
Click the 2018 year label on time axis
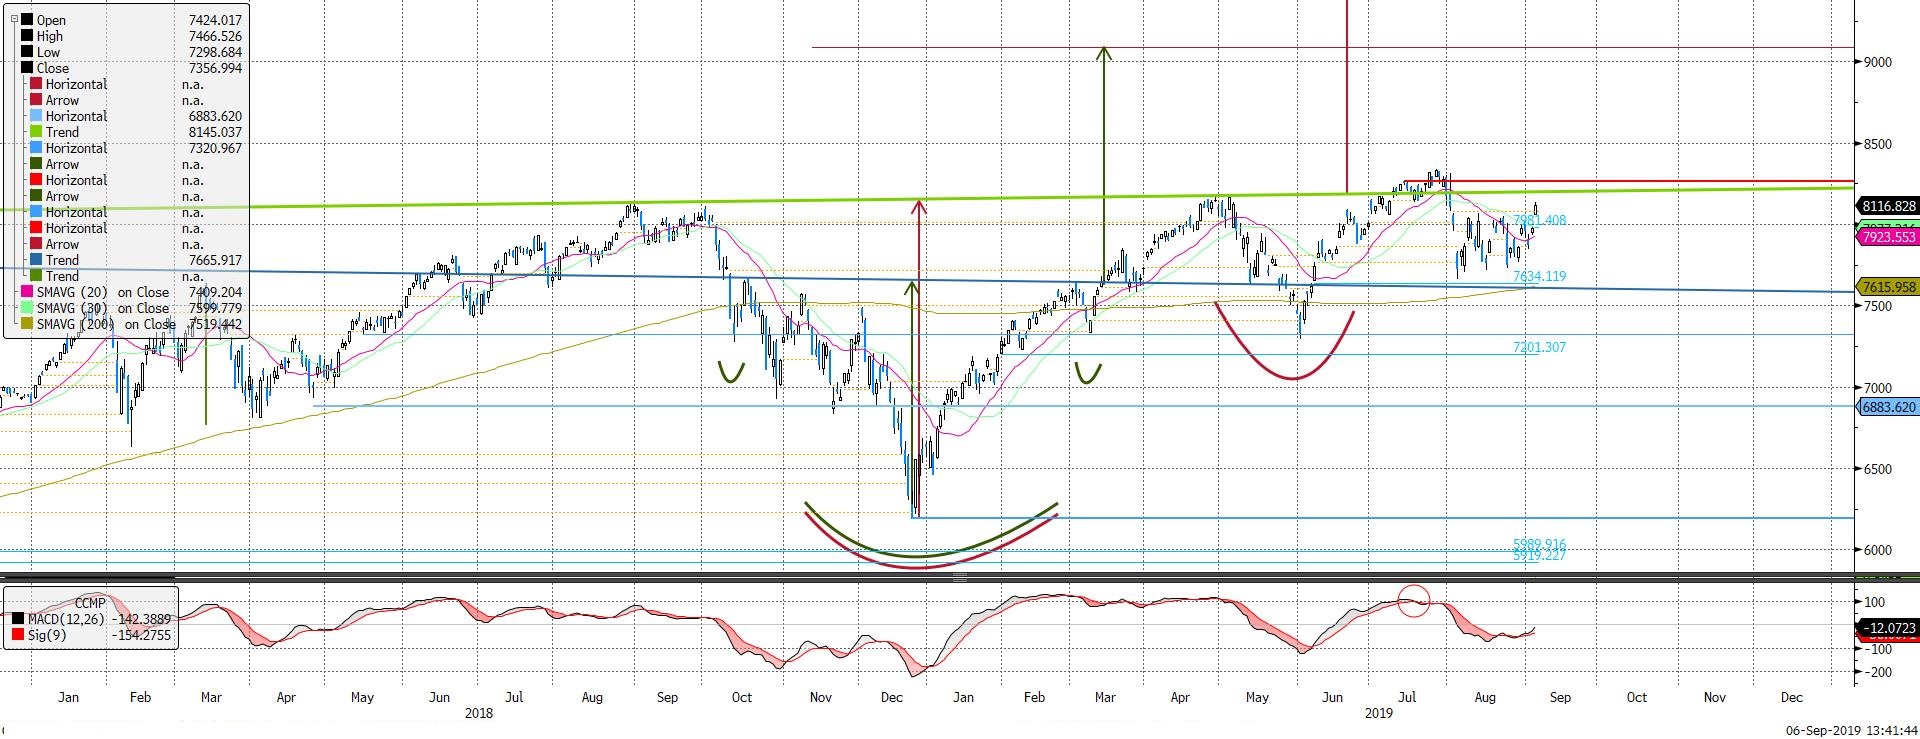pyautogui.click(x=479, y=713)
